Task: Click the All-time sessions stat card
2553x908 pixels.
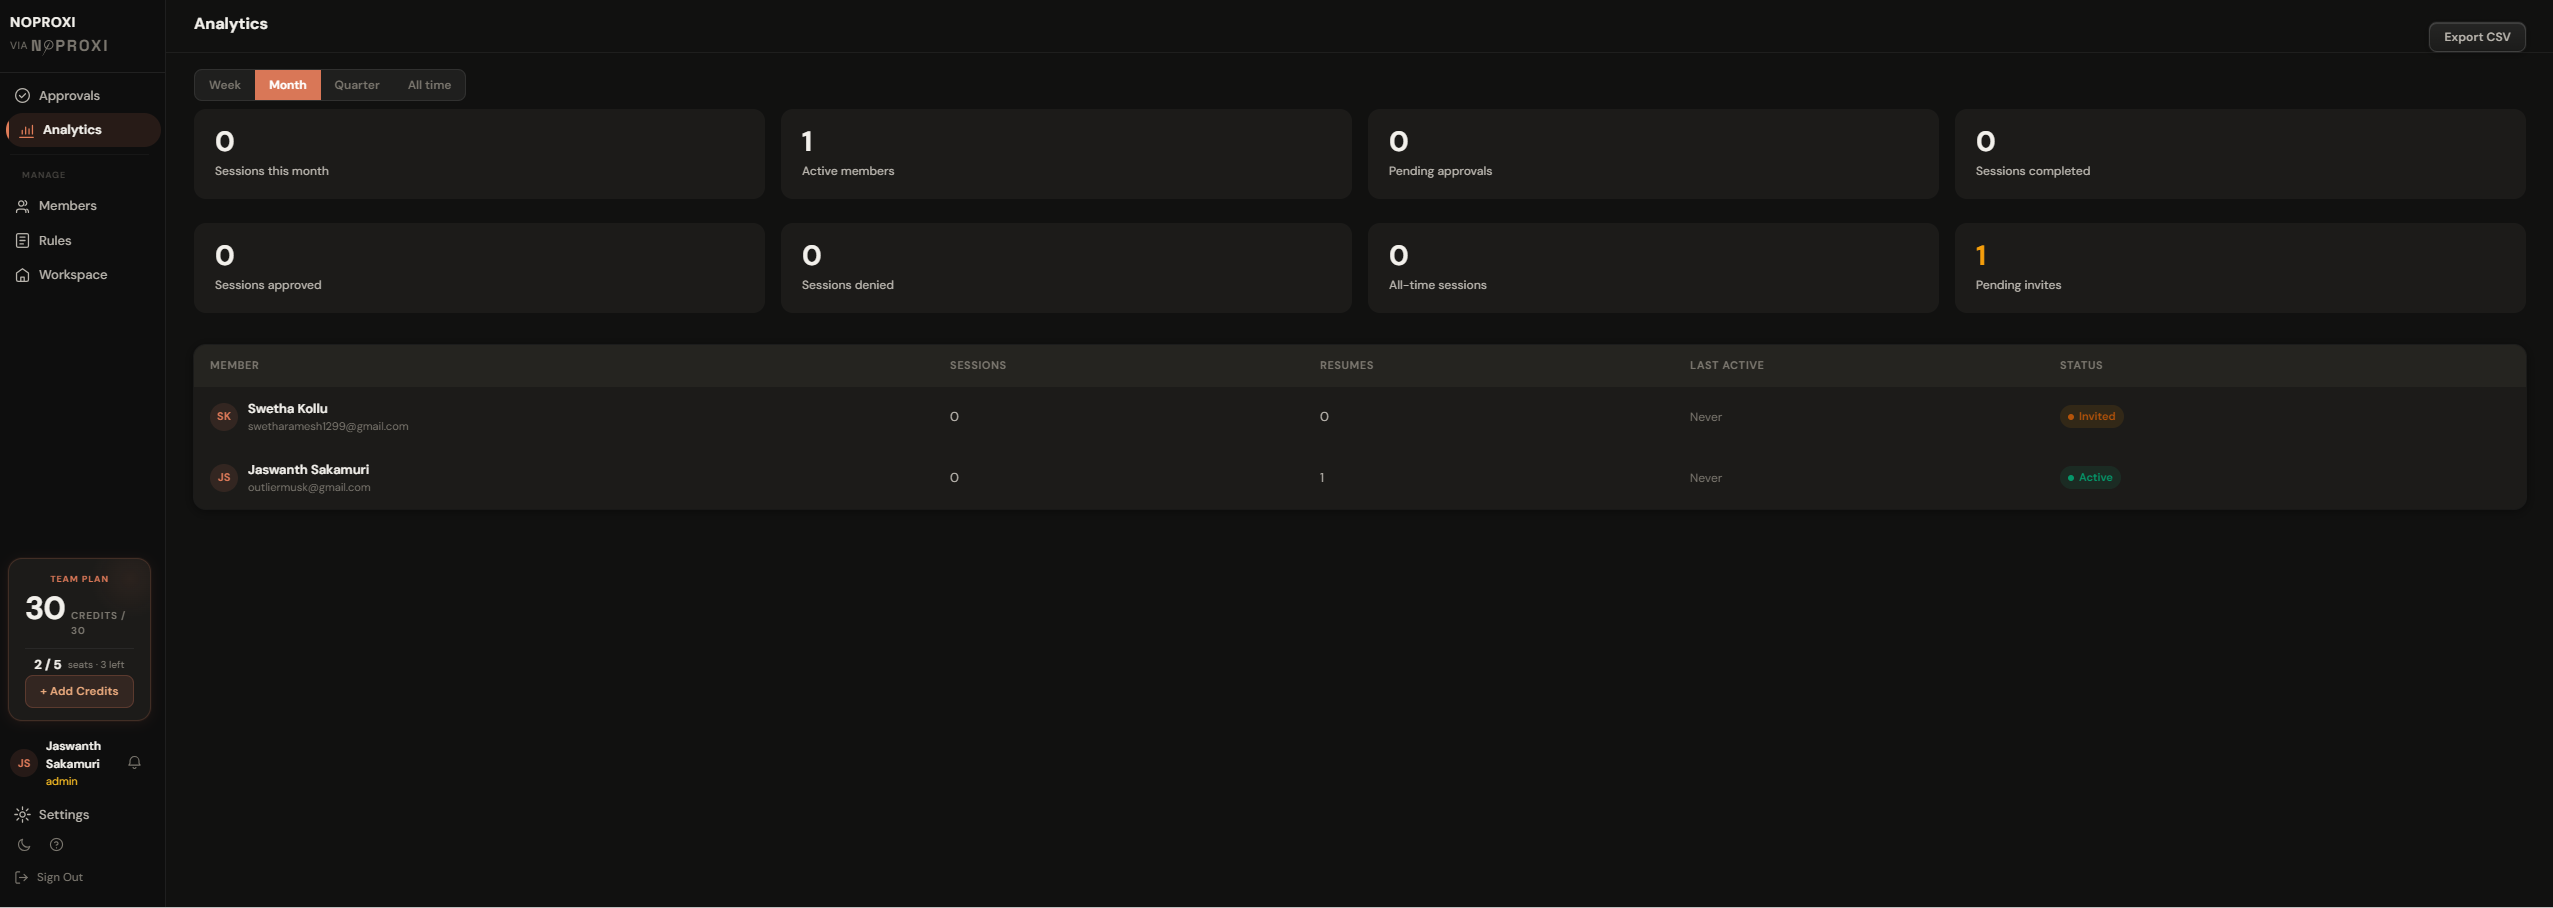Action: coord(1653,268)
